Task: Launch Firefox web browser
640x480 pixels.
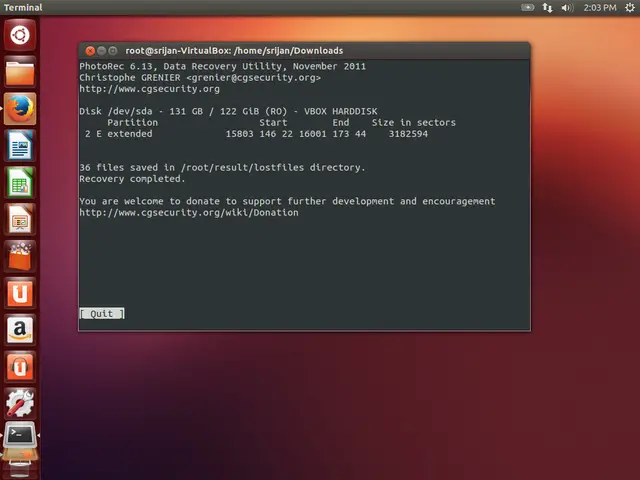Action: pos(20,109)
